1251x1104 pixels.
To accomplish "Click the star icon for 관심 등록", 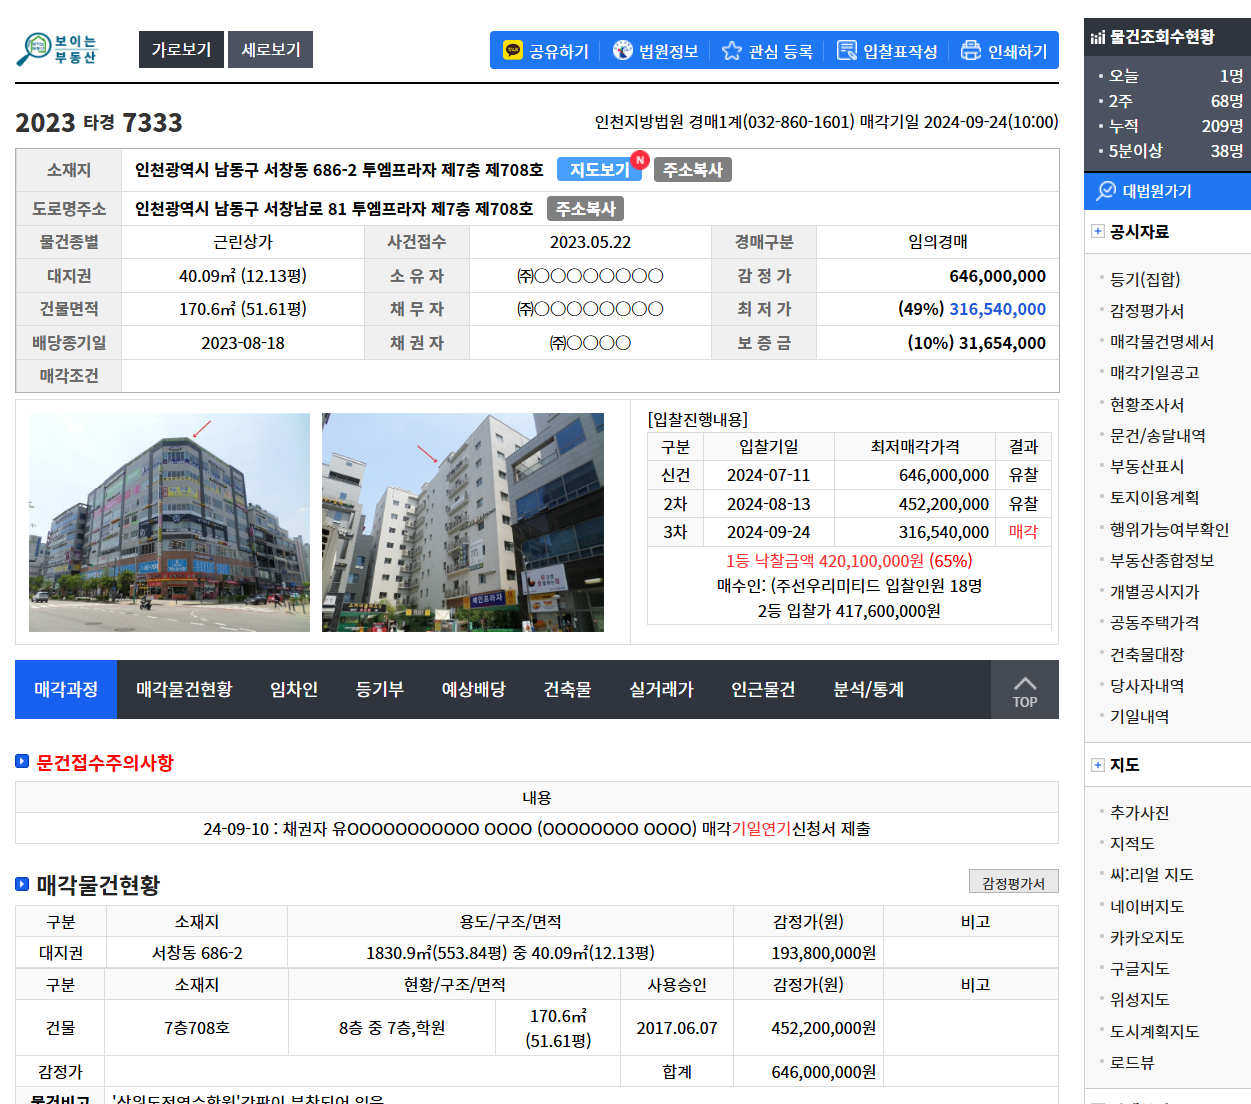I will (x=732, y=50).
